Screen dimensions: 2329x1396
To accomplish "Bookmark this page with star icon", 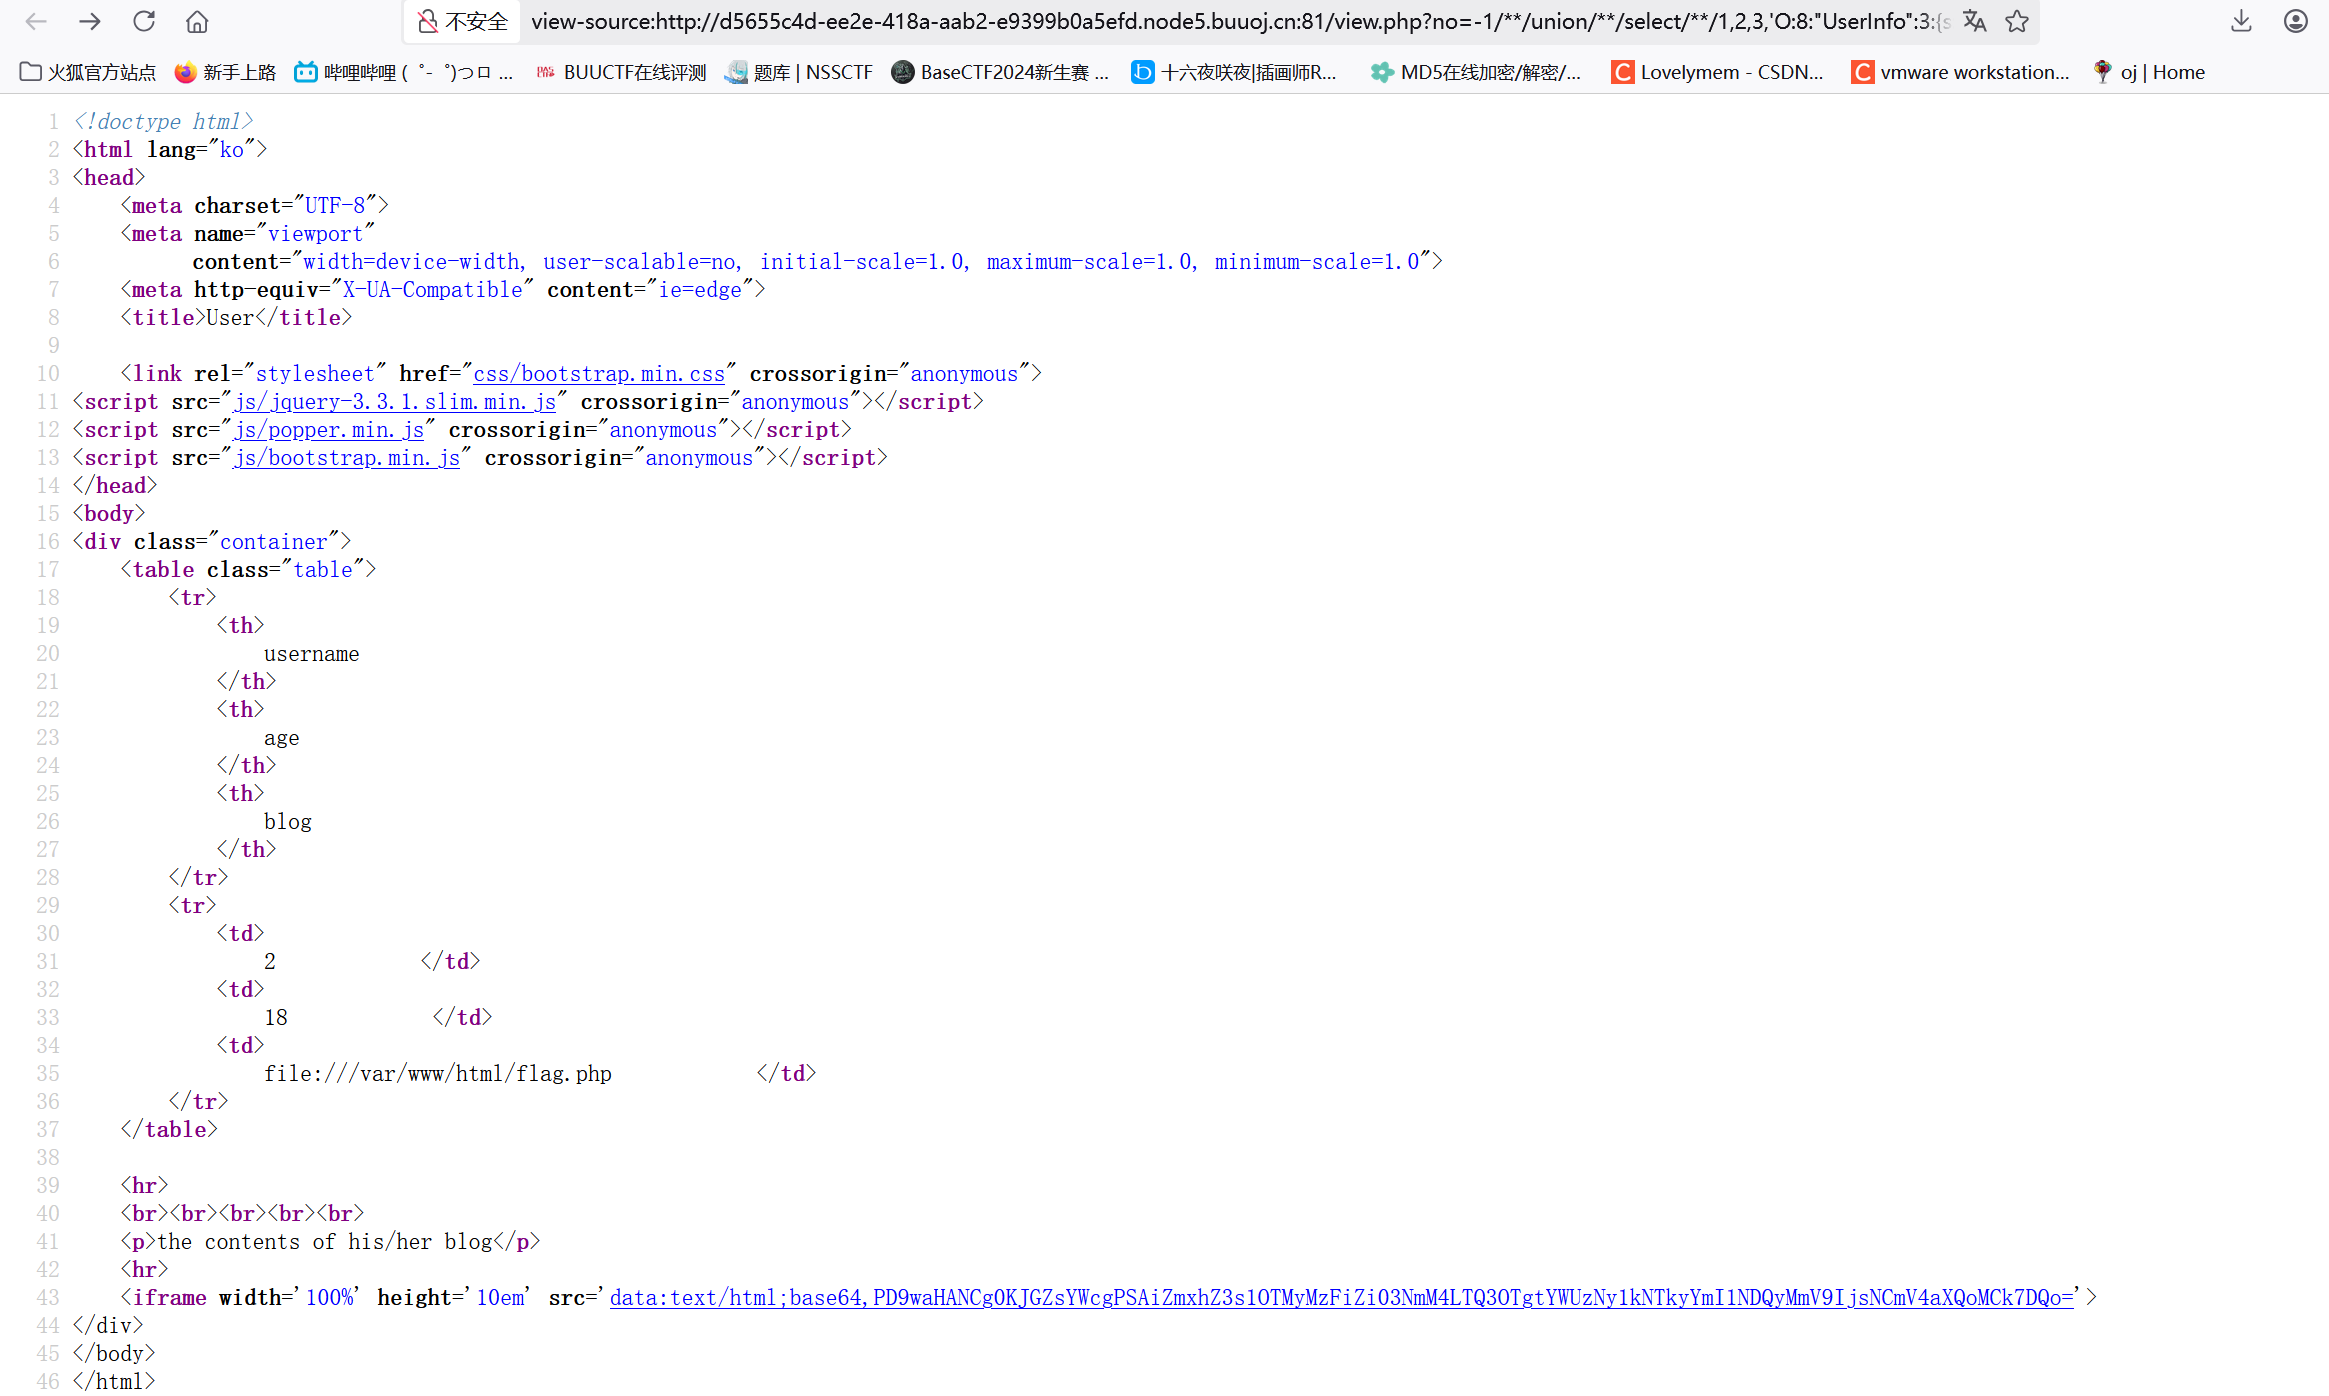I will pos(2017,21).
